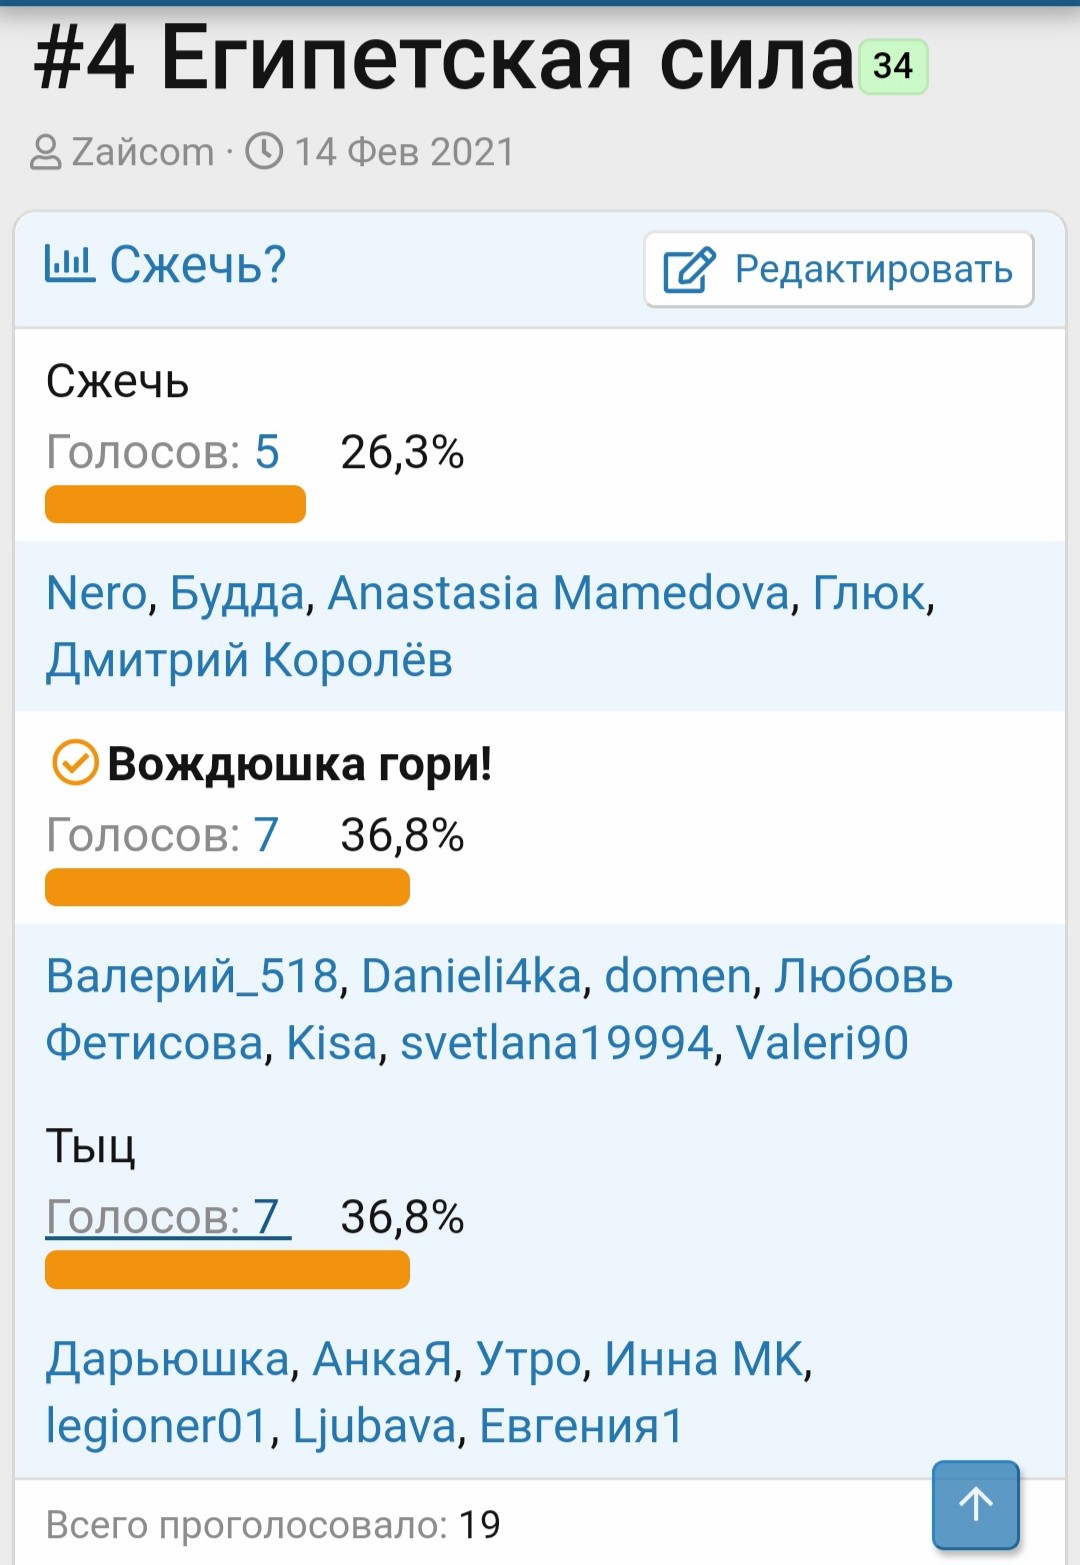
Task: Open Валерий_518's profile link
Action: pyautogui.click(x=192, y=976)
